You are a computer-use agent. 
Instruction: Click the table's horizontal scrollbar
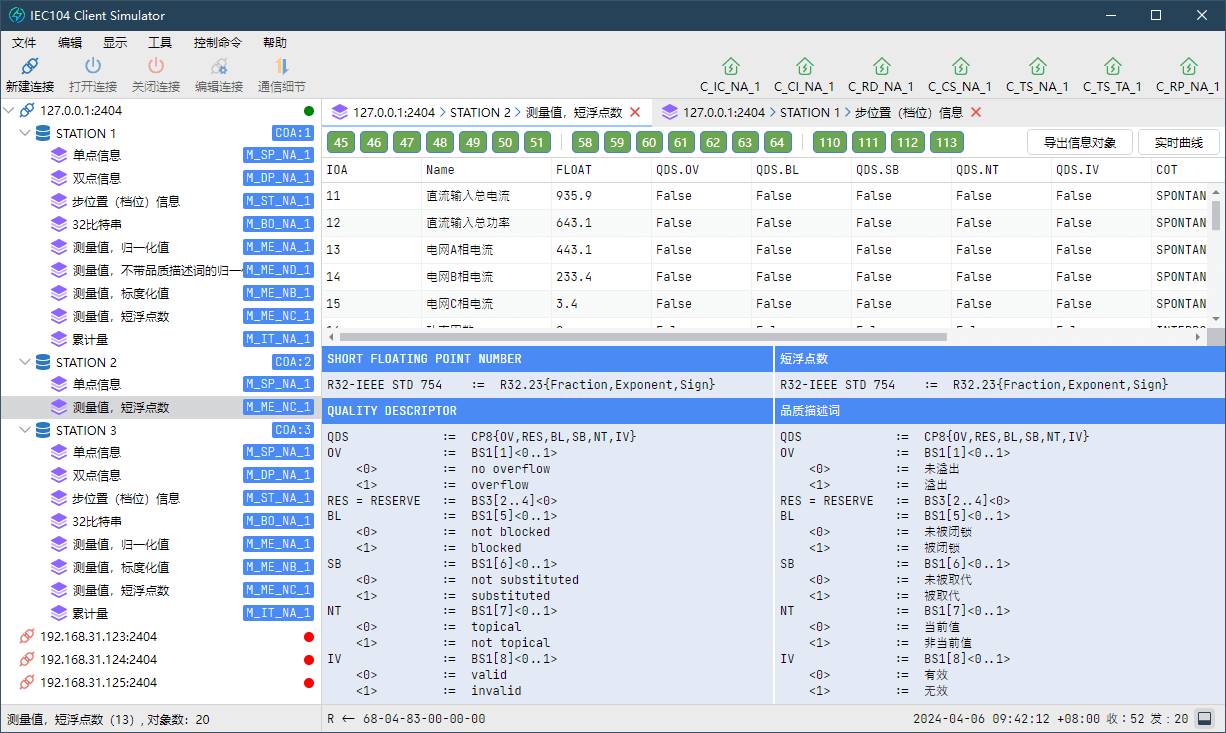(x=640, y=337)
